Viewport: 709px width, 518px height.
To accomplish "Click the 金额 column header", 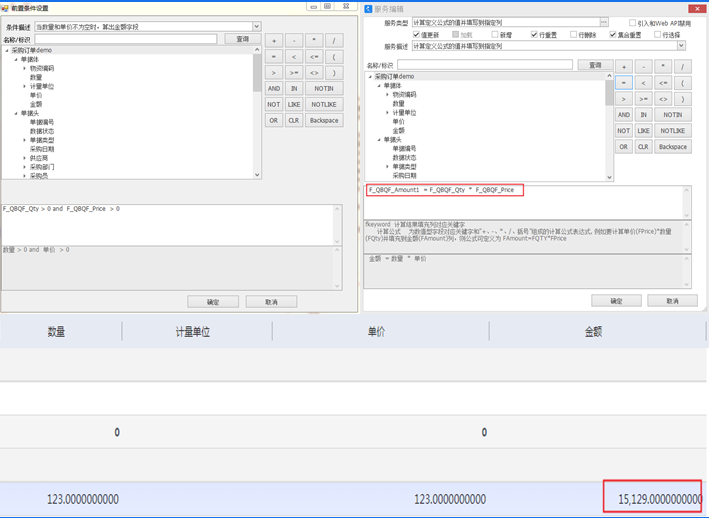I will (x=593, y=332).
